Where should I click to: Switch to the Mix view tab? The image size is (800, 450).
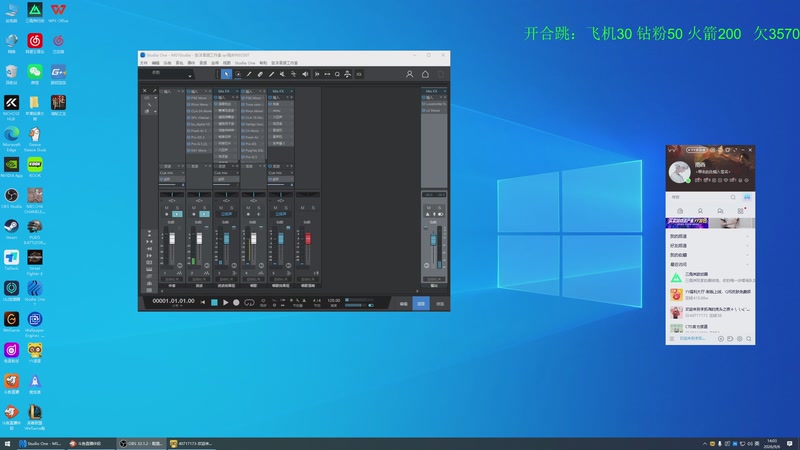[x=421, y=304]
